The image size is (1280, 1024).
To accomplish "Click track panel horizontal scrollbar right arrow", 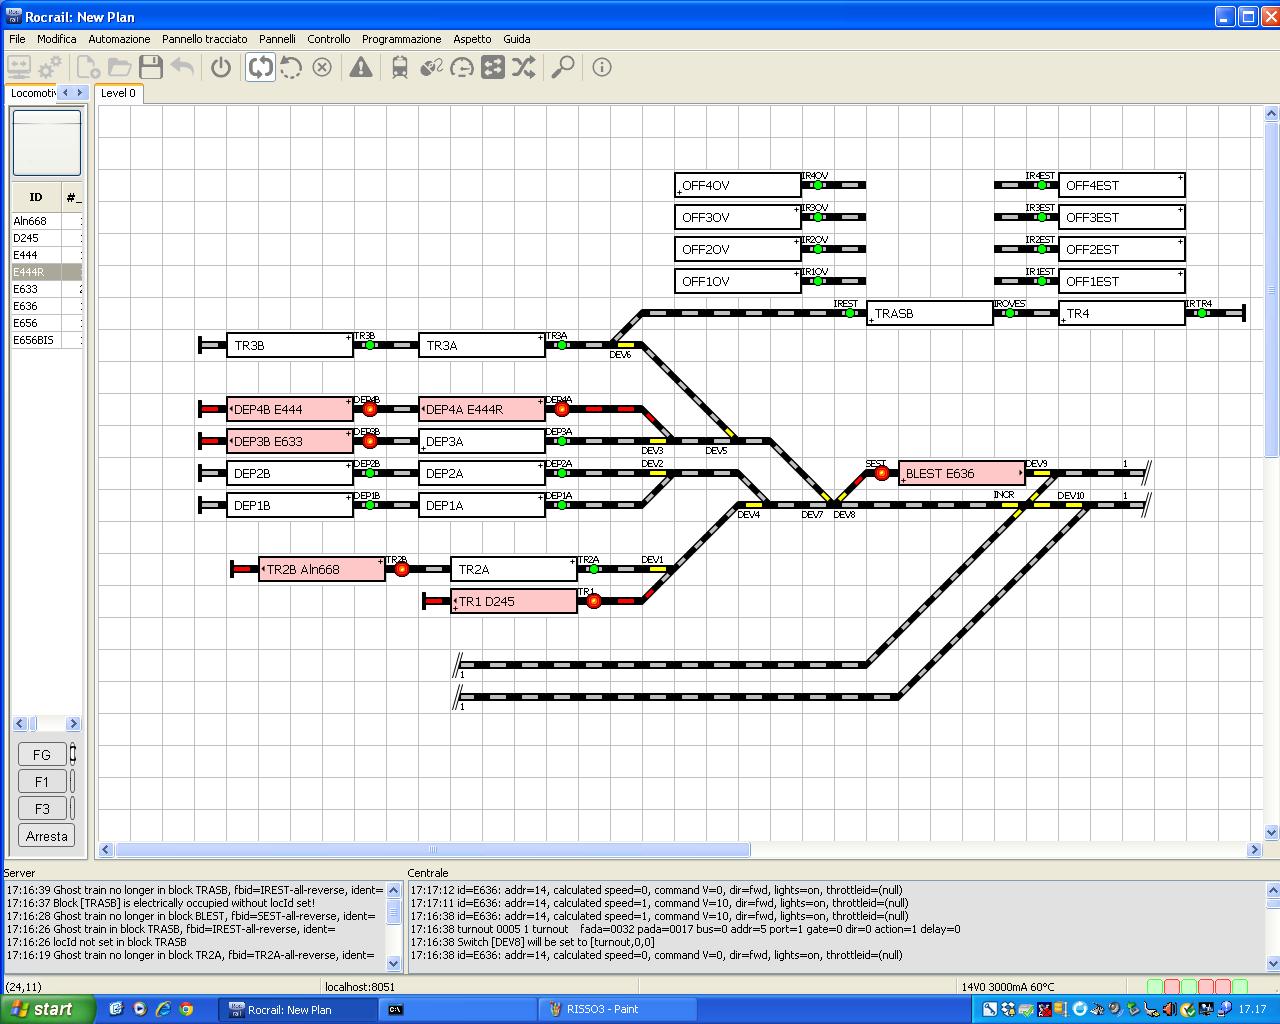I will point(1254,850).
